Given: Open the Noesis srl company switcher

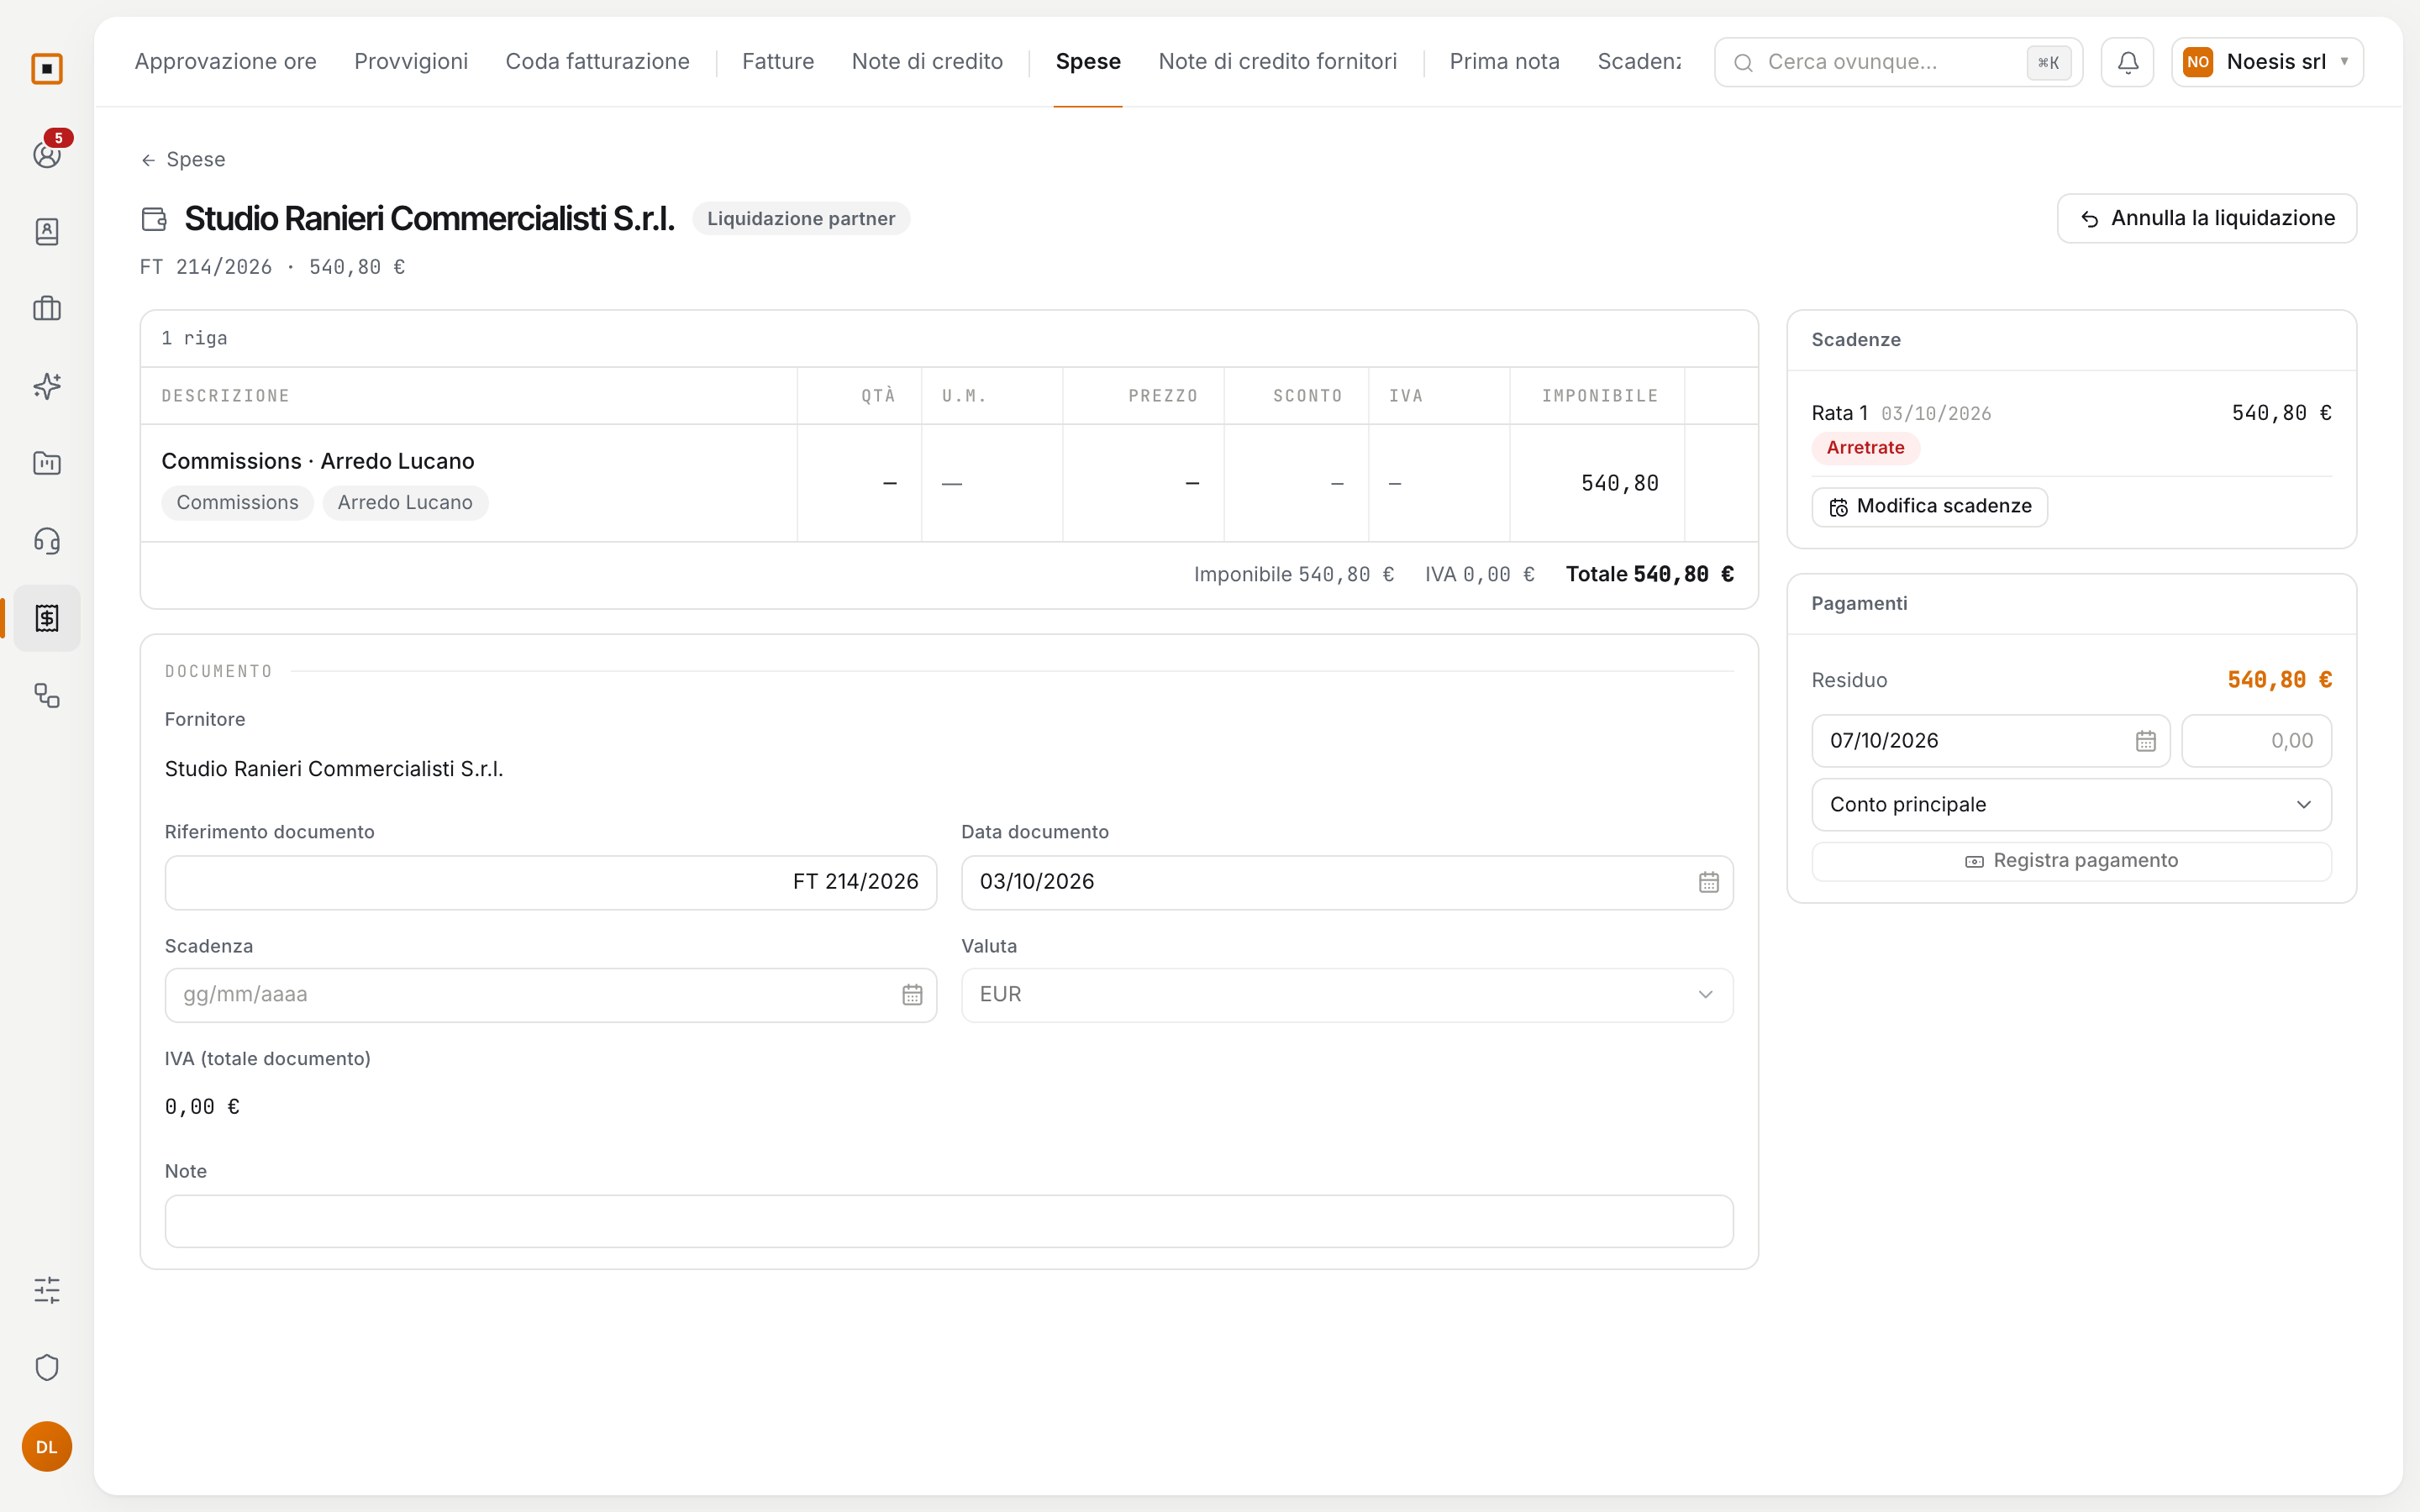Looking at the screenshot, I should tap(2267, 62).
